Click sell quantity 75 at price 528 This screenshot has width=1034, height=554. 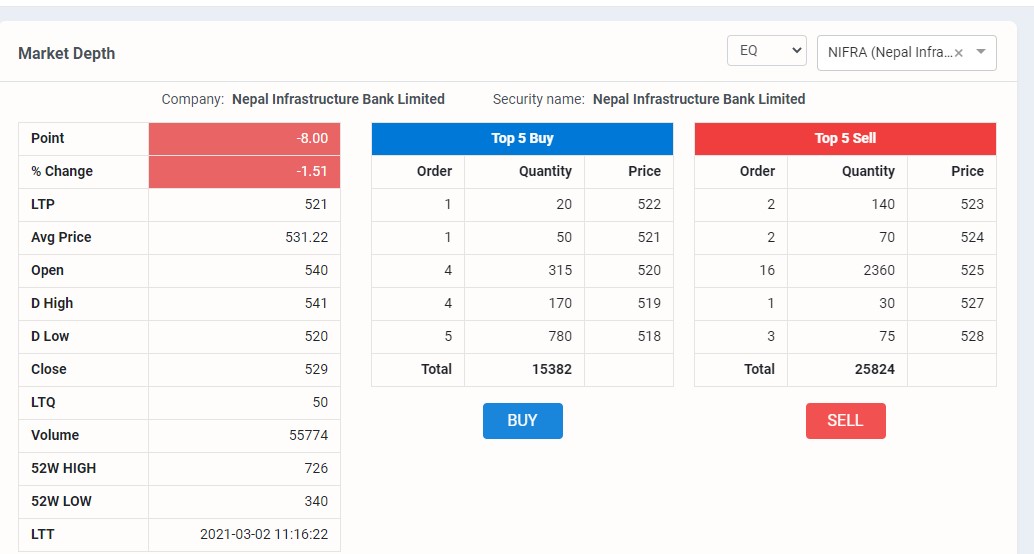tap(887, 336)
